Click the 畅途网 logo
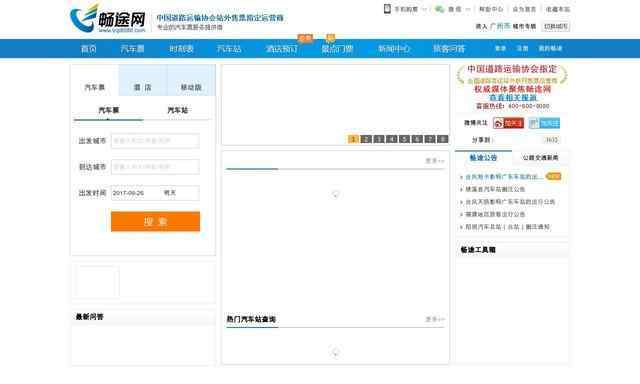The height and width of the screenshot is (384, 640). [x=108, y=19]
